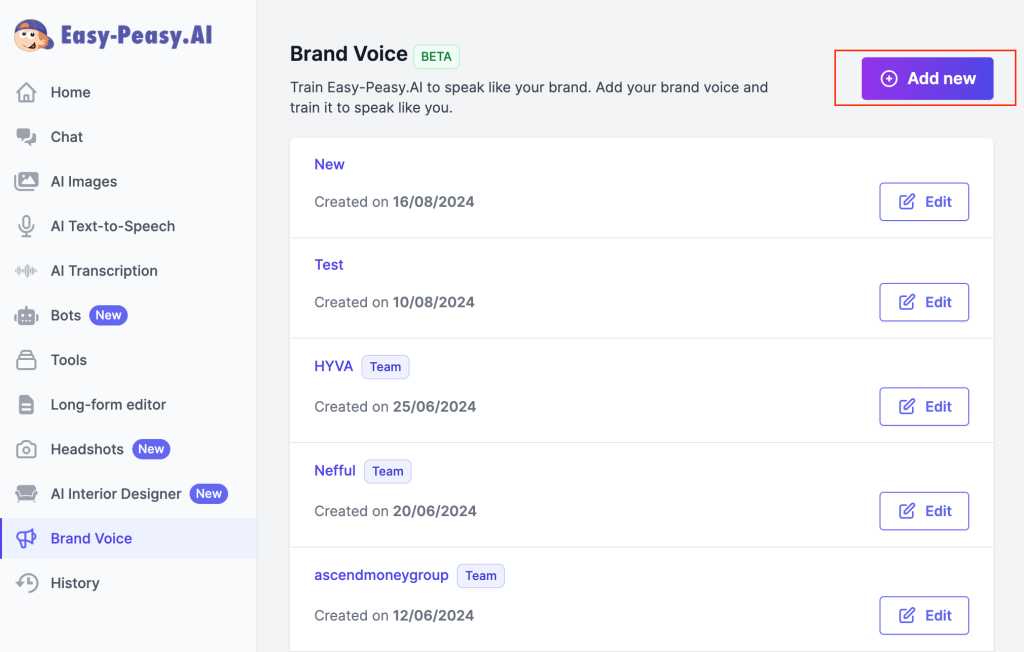Open Chat via speech bubbles icon

coord(27,137)
